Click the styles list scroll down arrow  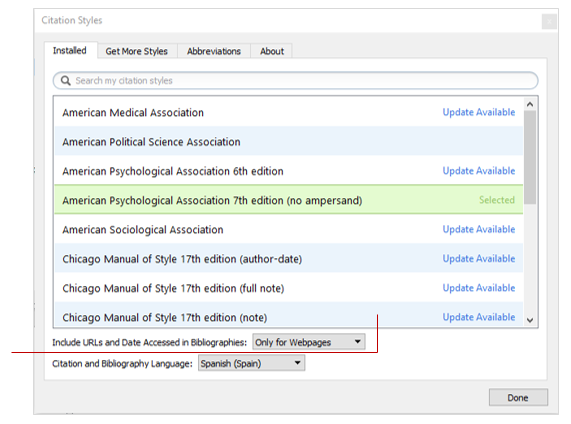pos(530,320)
